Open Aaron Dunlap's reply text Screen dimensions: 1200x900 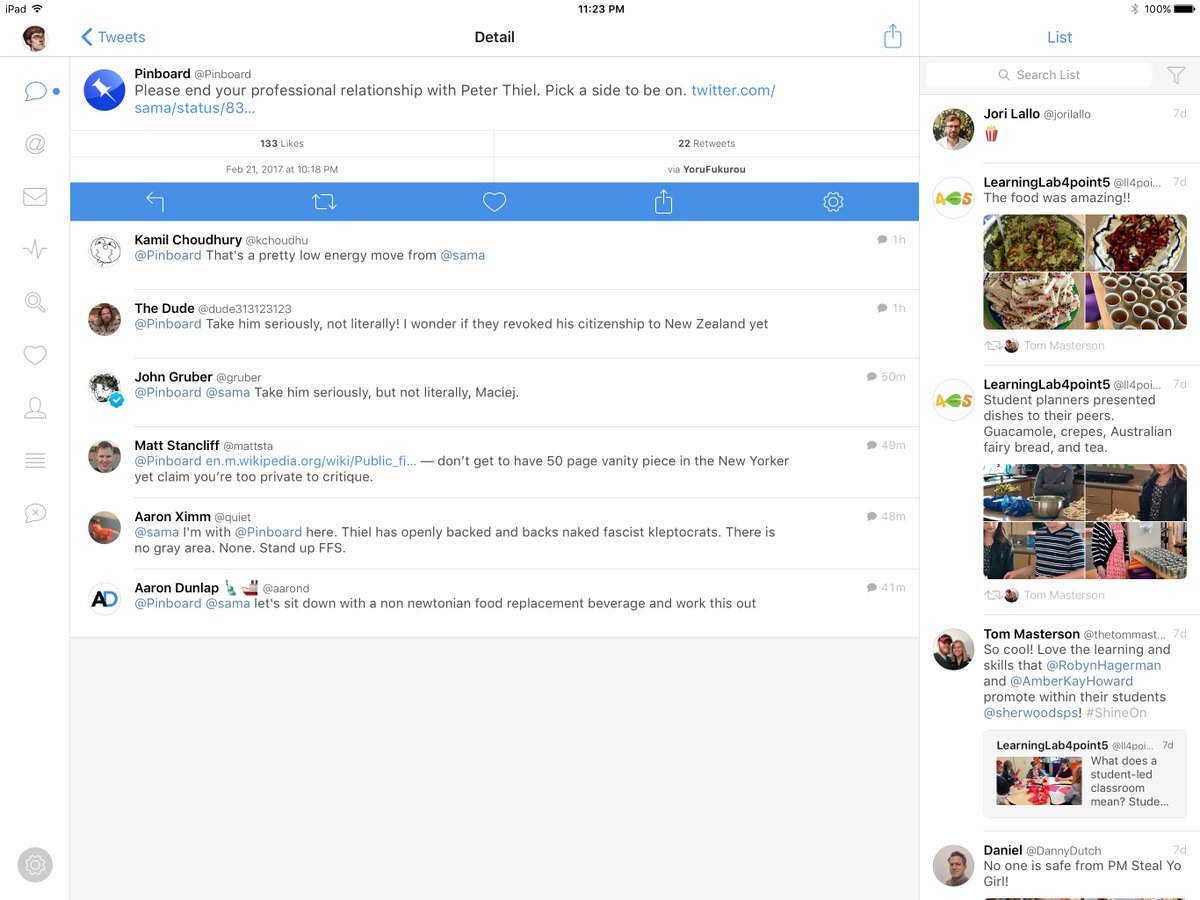[445, 604]
